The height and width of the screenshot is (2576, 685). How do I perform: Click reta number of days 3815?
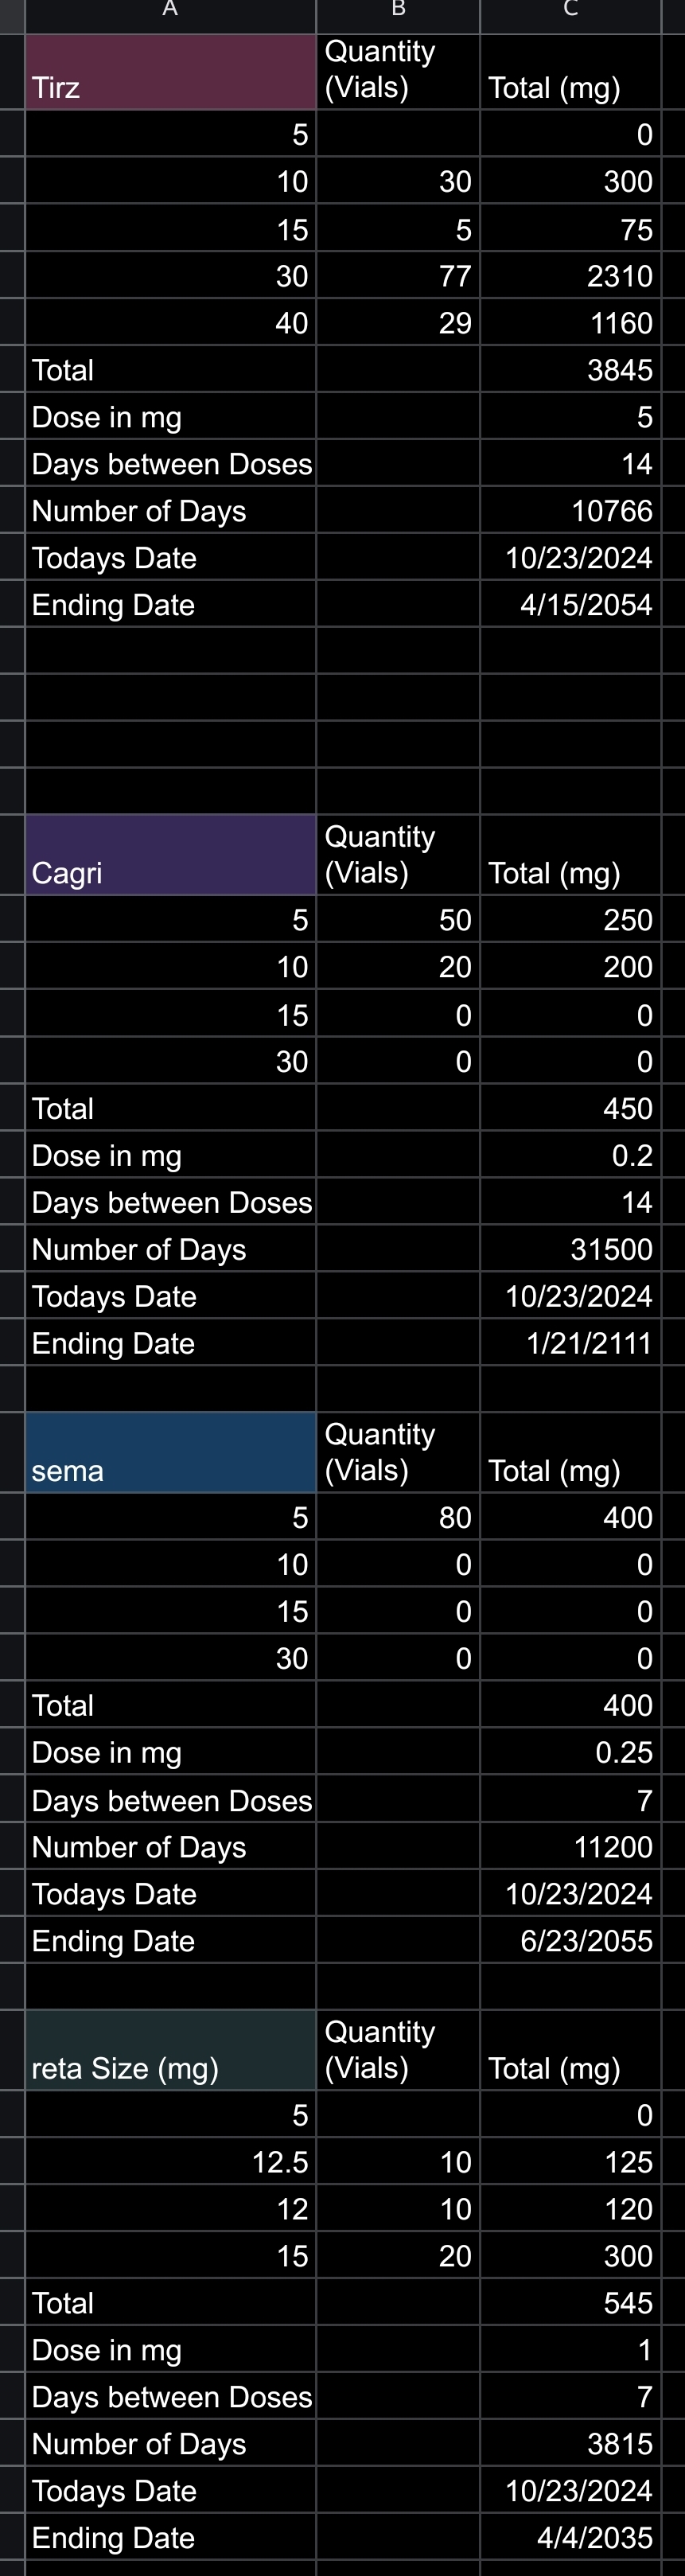(x=570, y=2444)
